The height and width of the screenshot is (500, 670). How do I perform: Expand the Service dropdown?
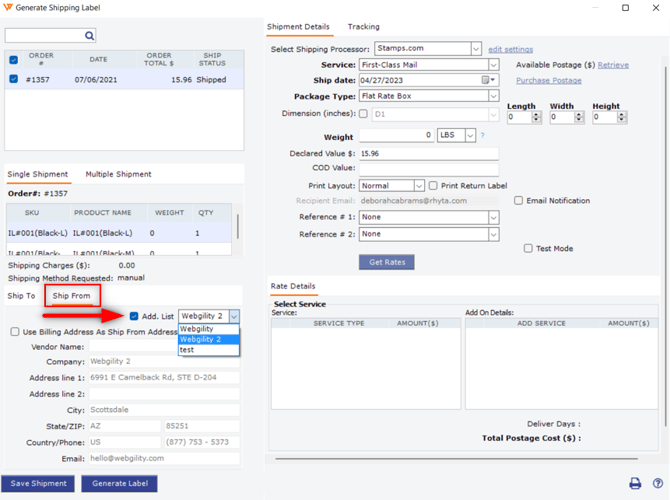tap(493, 65)
